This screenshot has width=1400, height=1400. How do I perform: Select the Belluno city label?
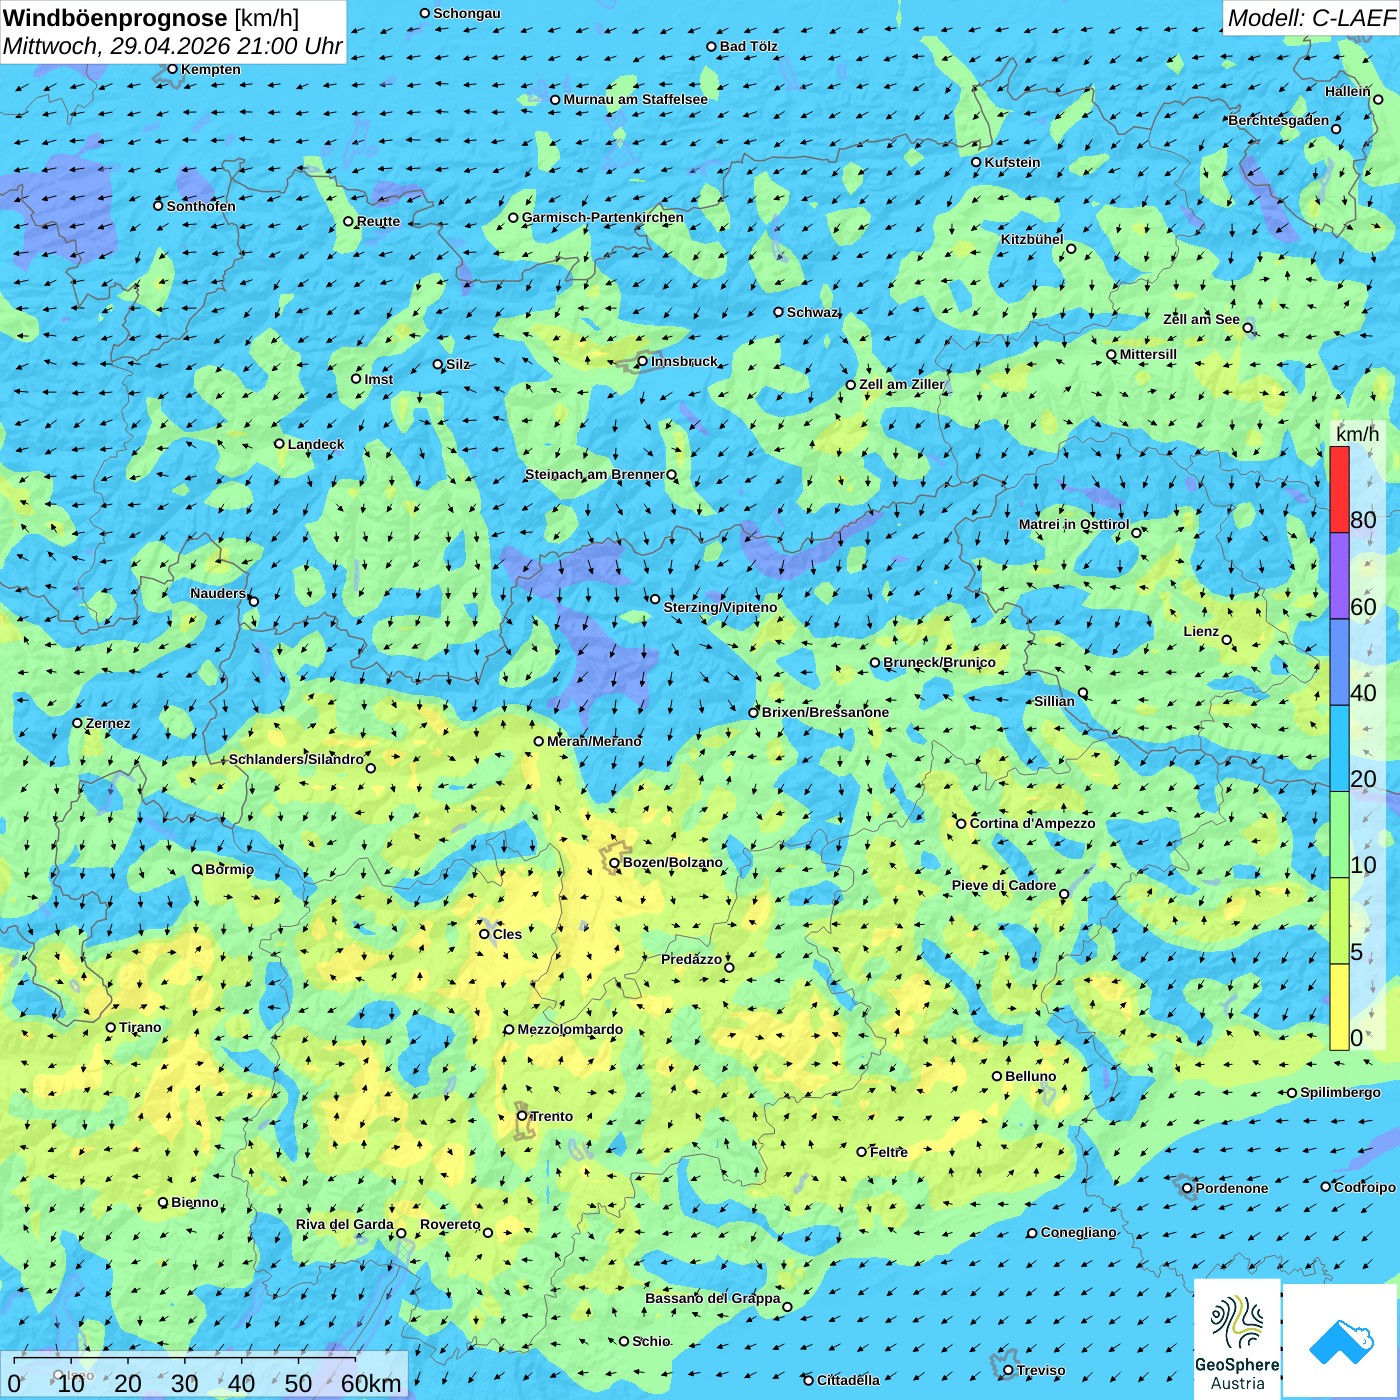pos(1030,1076)
